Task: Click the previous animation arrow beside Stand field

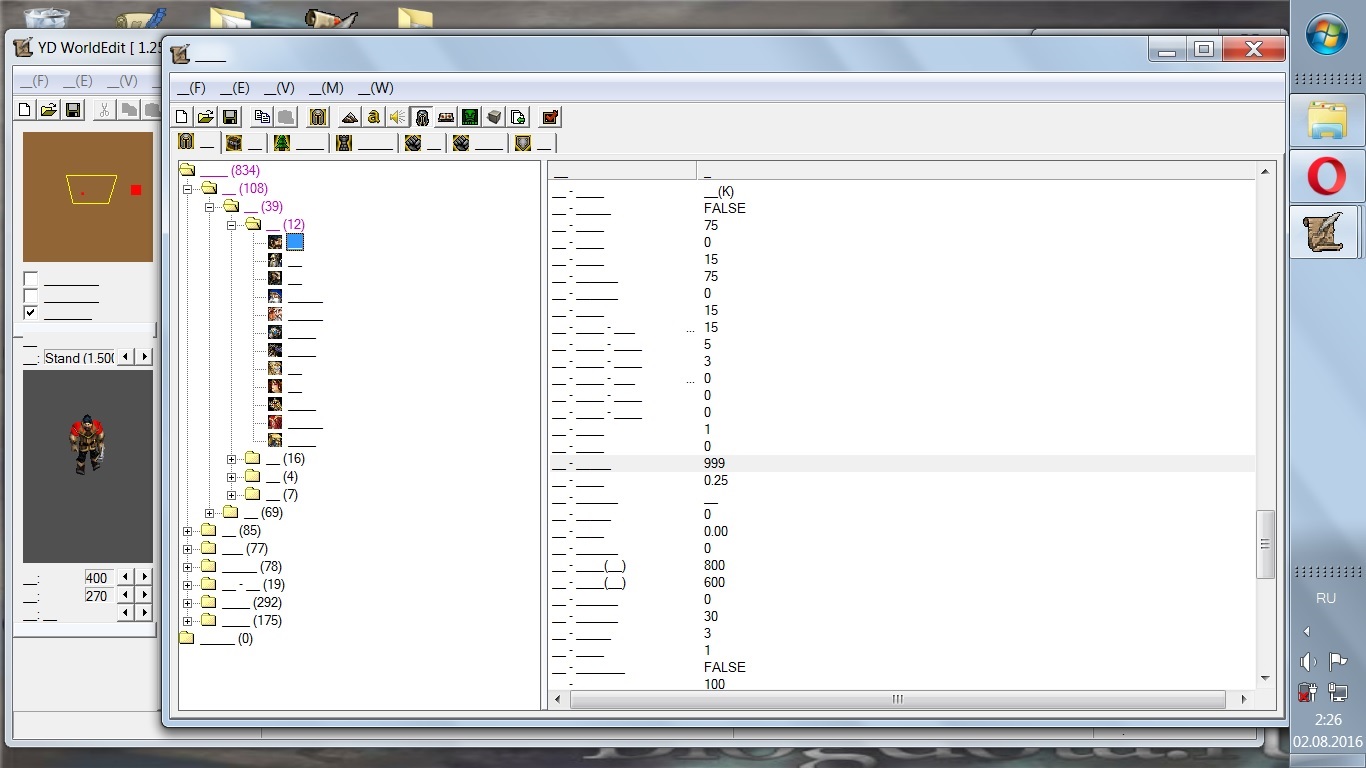Action: (x=126, y=357)
